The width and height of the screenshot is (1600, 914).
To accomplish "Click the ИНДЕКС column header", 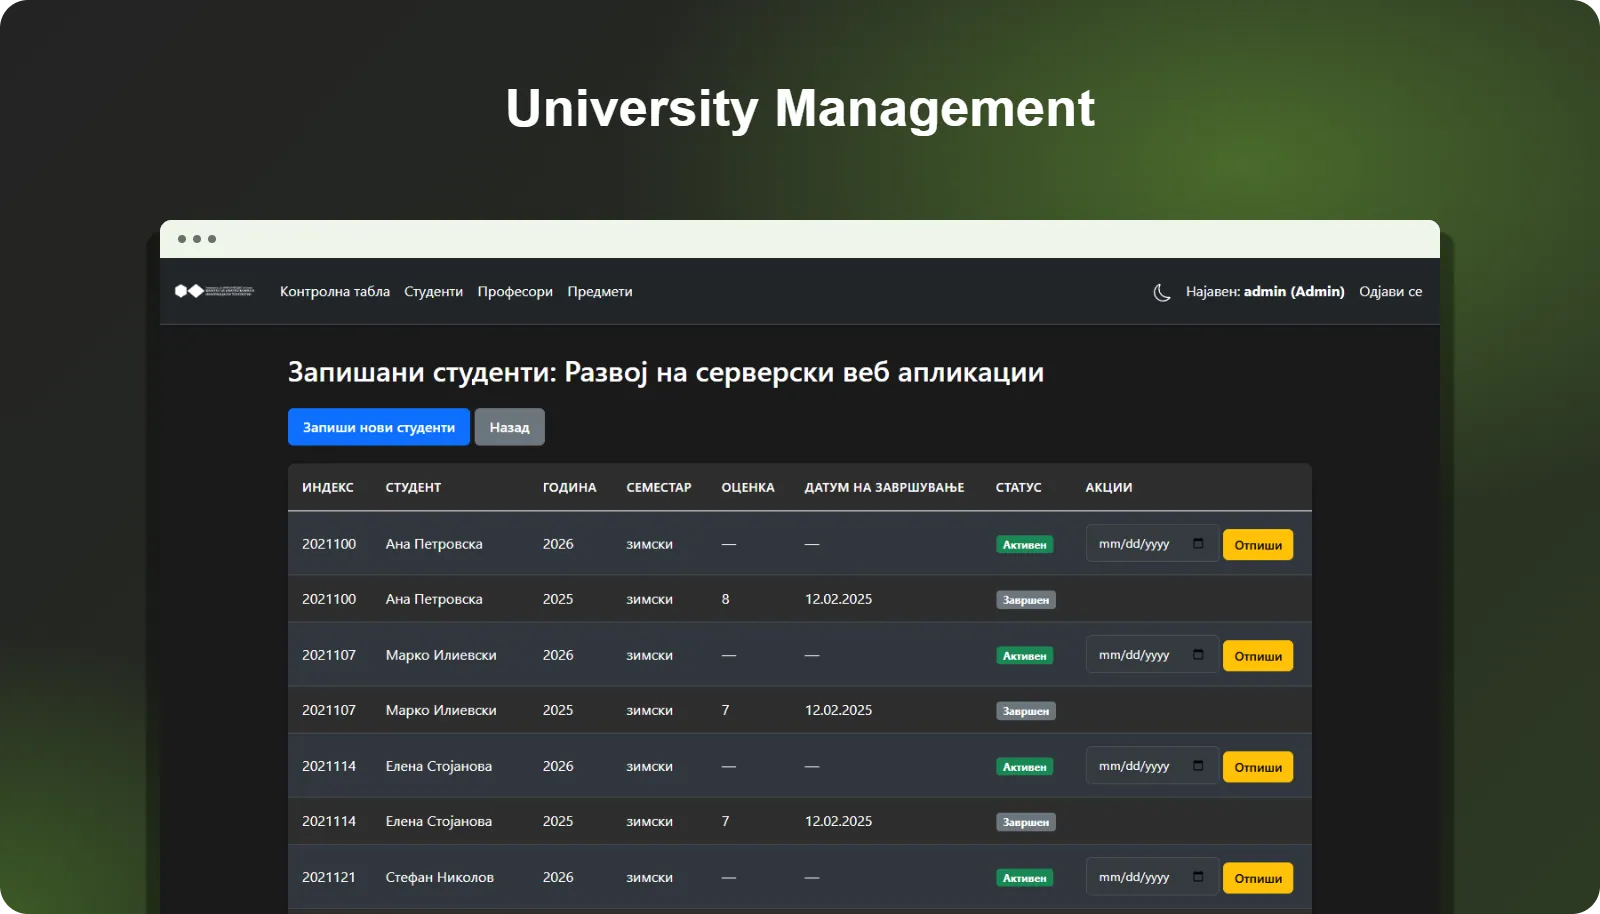I will pyautogui.click(x=328, y=487).
